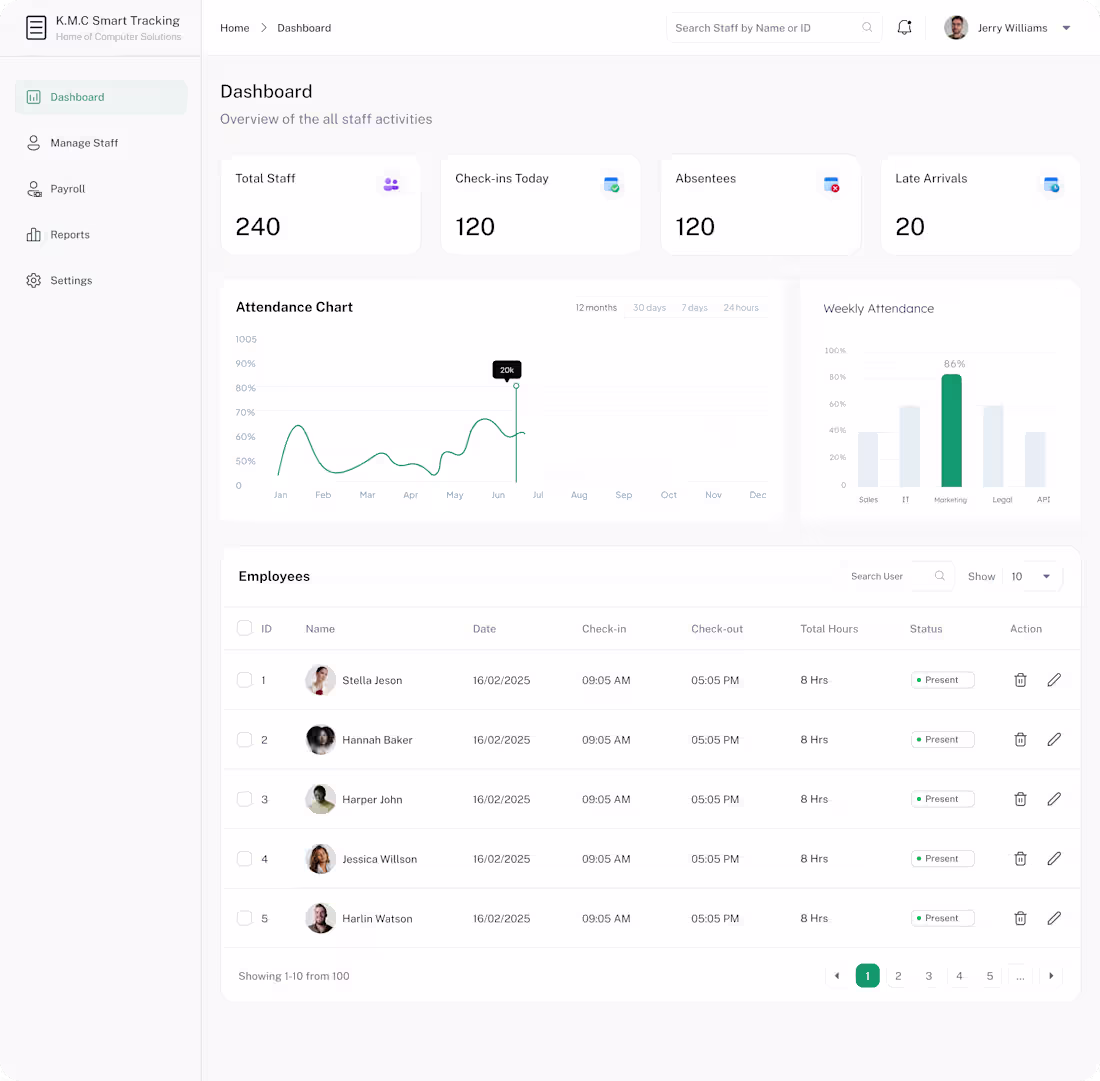Screen dimensions: 1100x1081
Task: Check the box for Jessica Willson
Action: (x=244, y=859)
